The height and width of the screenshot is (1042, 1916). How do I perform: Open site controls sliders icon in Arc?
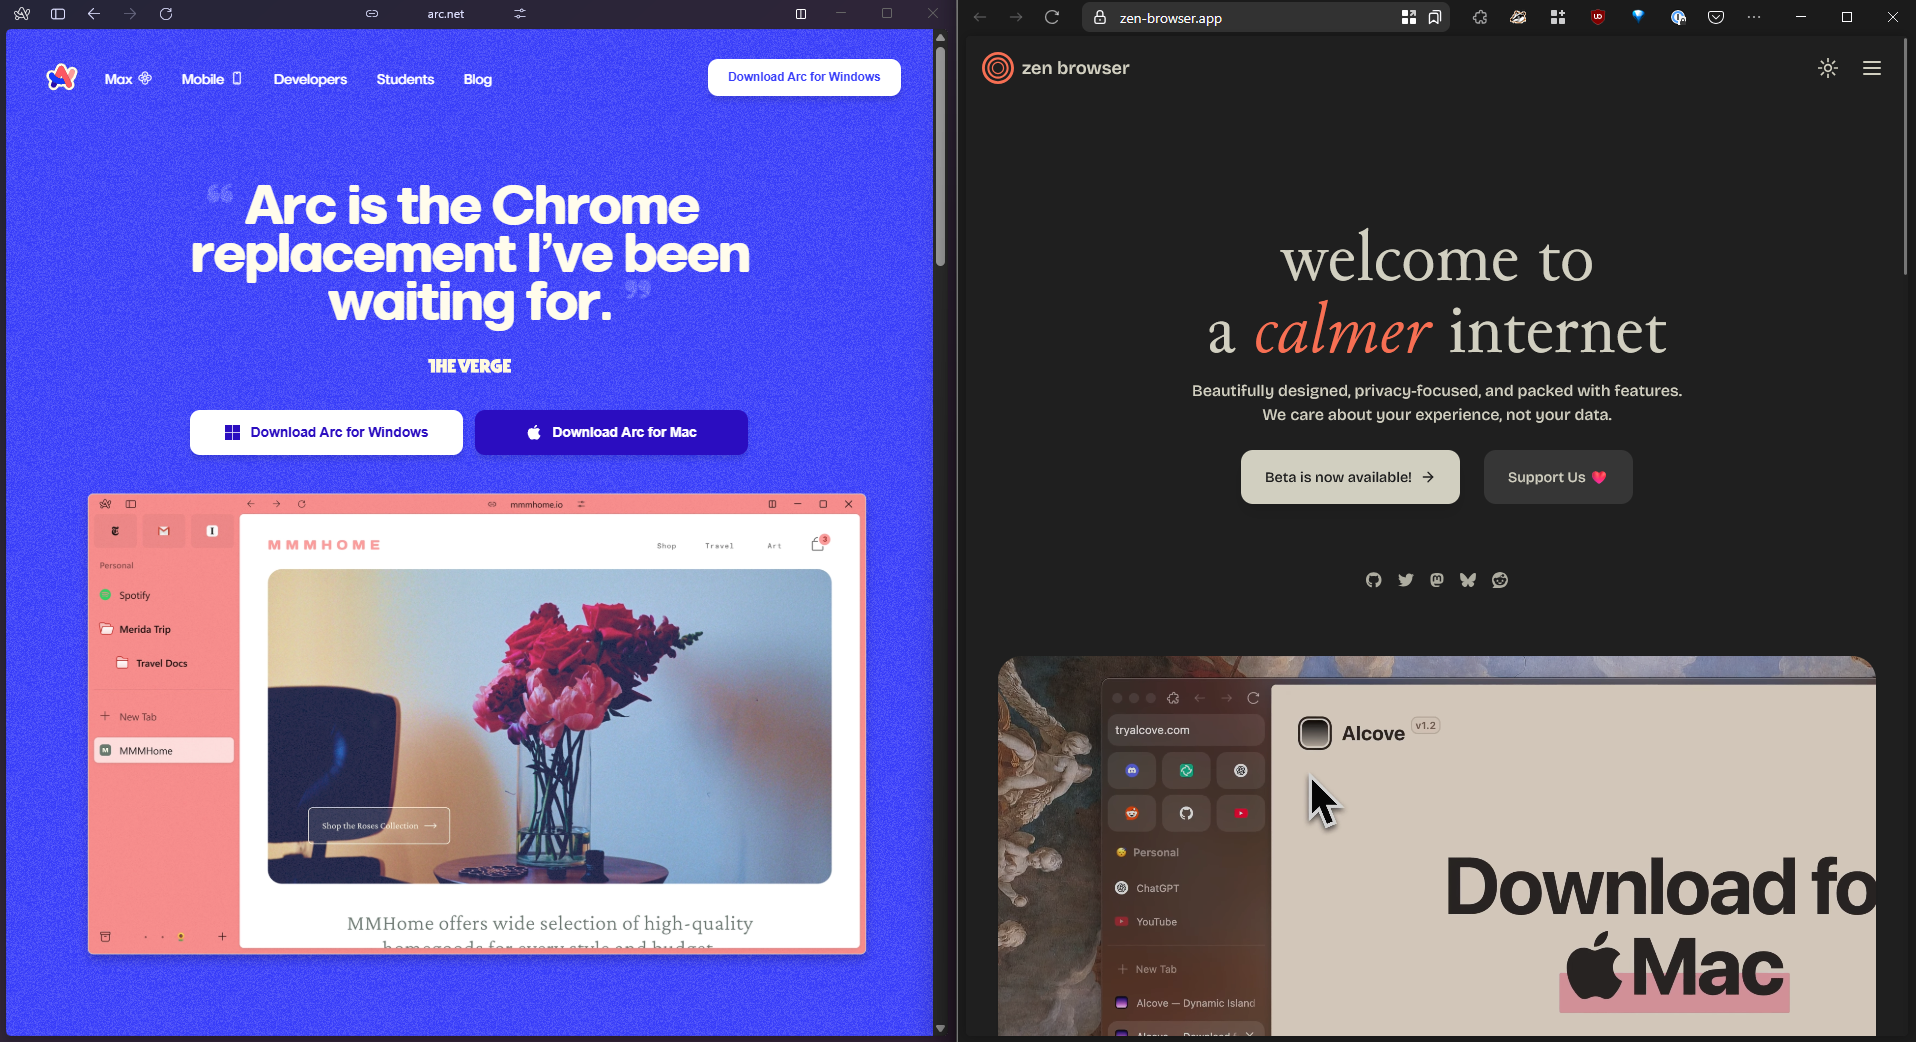coord(520,14)
